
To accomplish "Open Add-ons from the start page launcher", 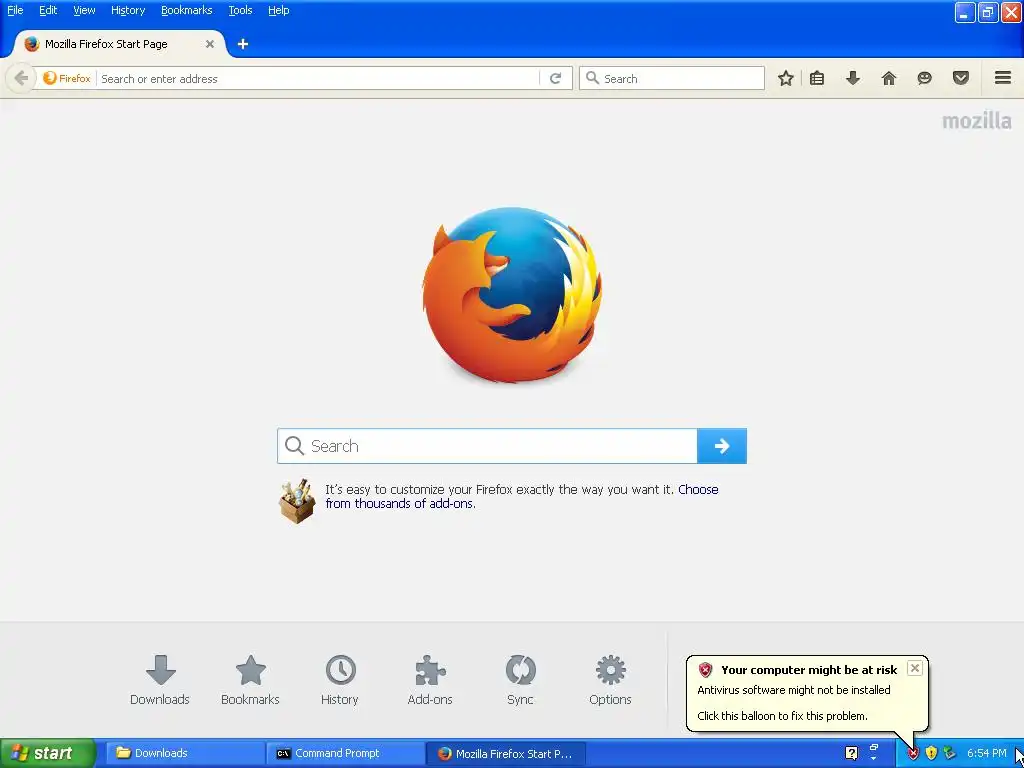I will click(x=430, y=680).
